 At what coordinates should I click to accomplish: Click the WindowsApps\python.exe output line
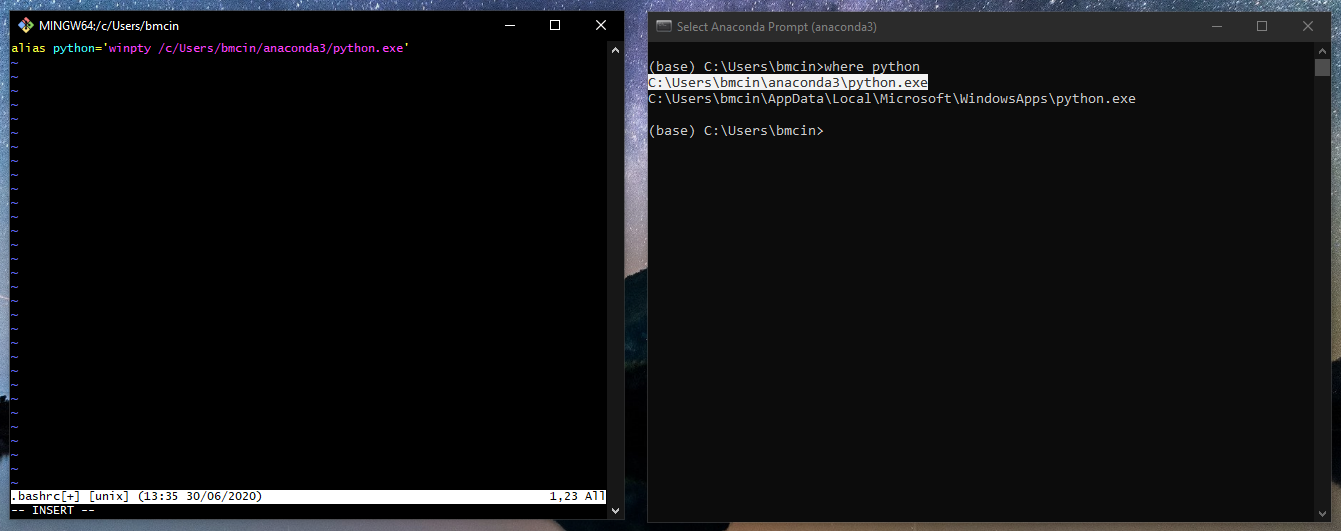[x=891, y=99]
